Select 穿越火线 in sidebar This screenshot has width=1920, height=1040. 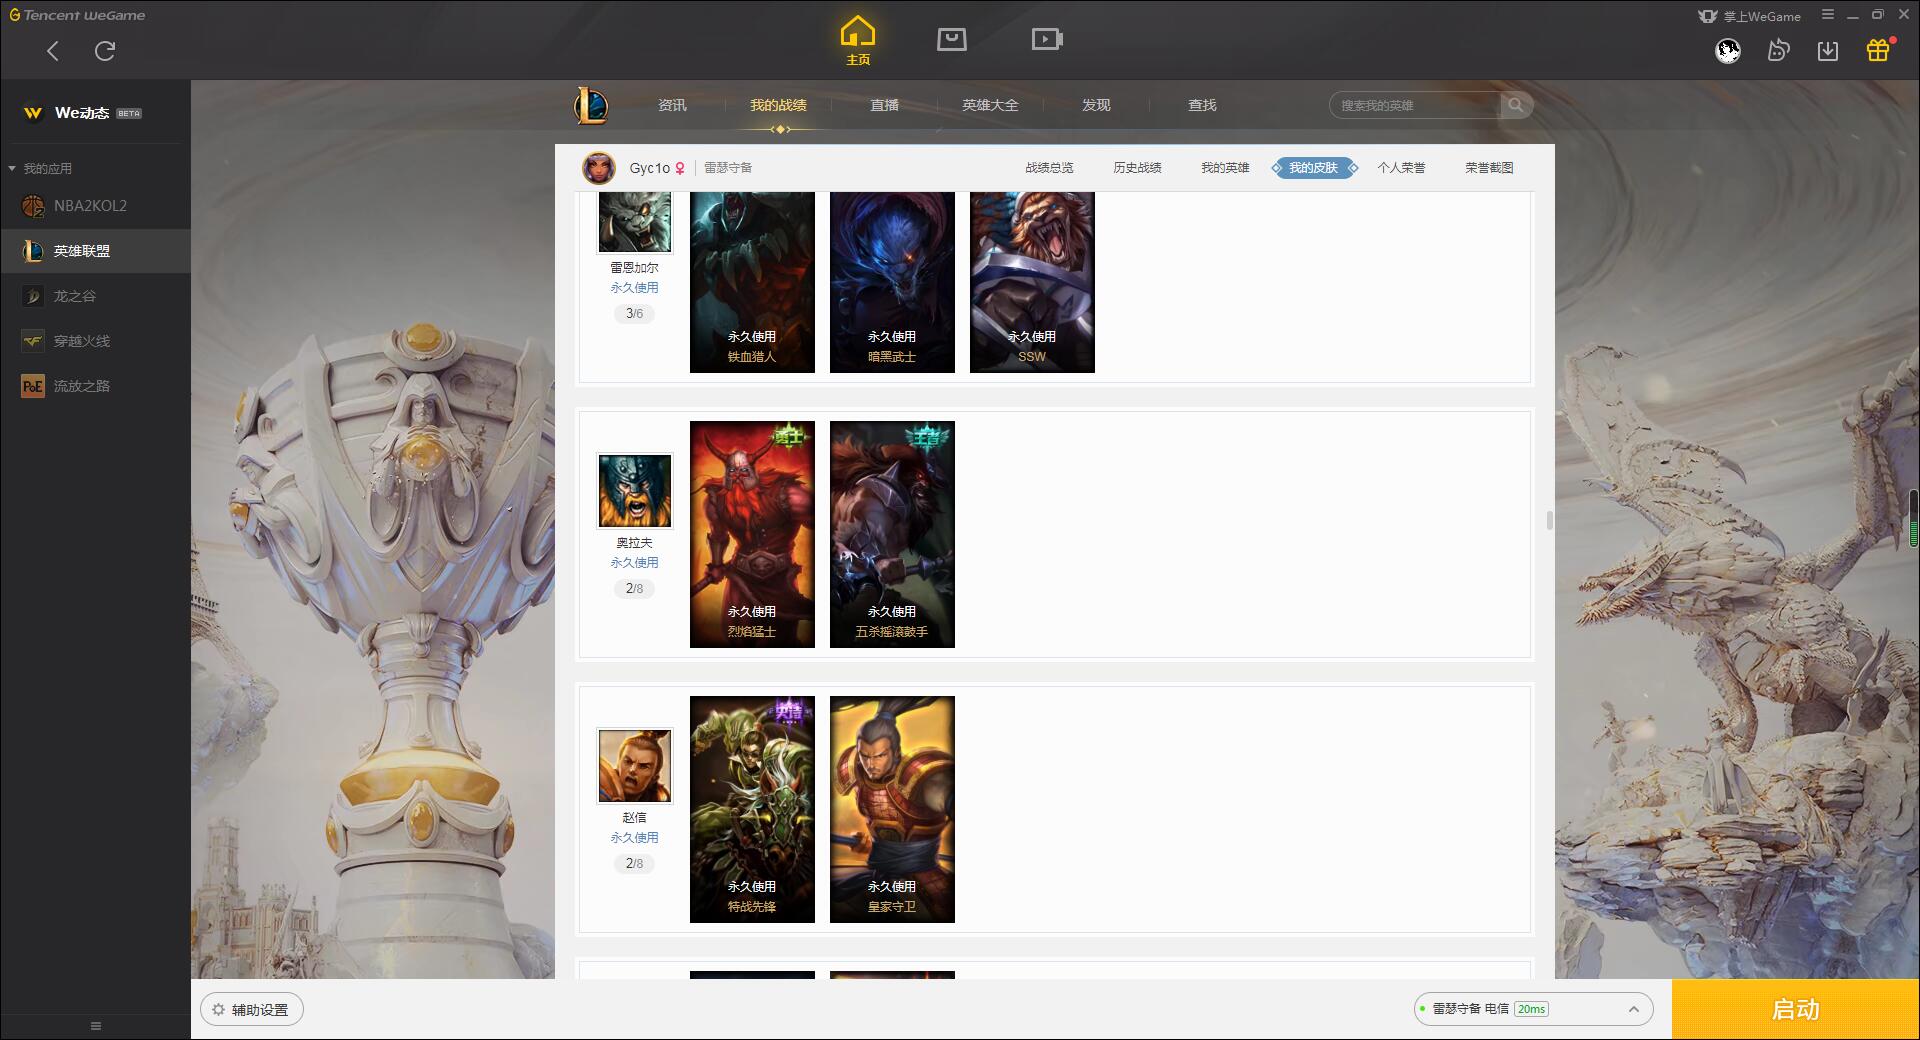pyautogui.click(x=95, y=341)
